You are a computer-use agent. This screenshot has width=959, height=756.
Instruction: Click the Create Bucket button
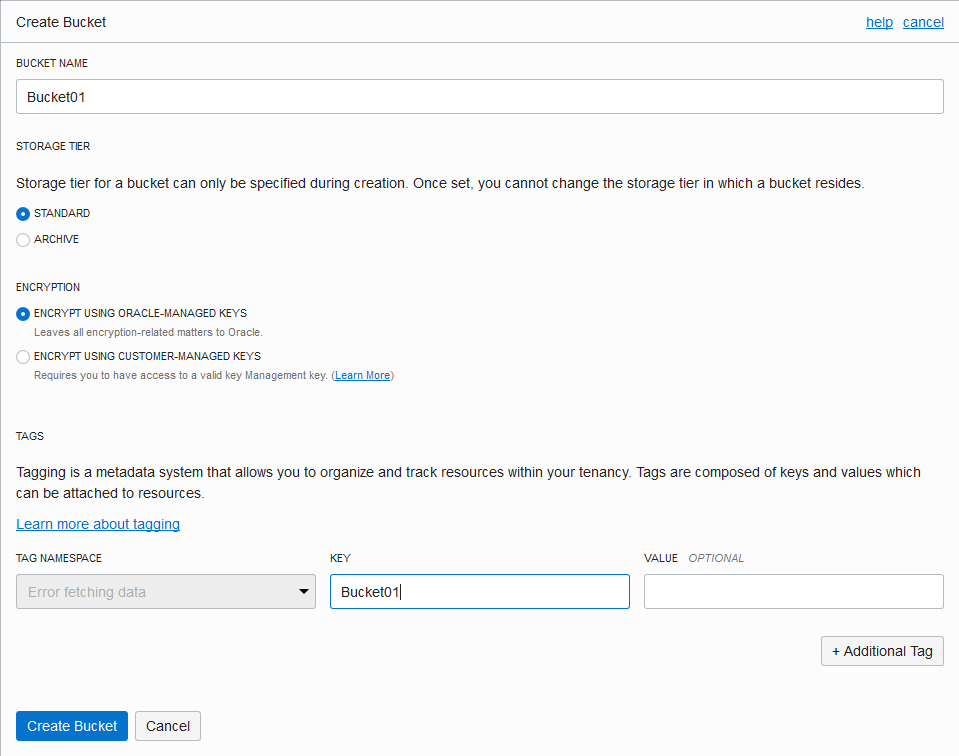click(71, 726)
